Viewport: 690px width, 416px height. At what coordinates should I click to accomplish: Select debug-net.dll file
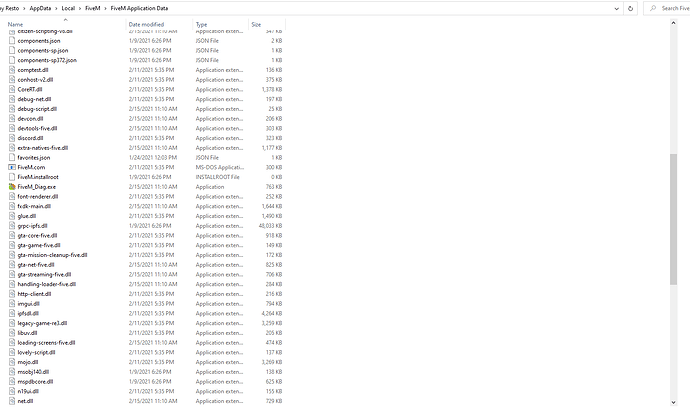[x=34, y=99]
